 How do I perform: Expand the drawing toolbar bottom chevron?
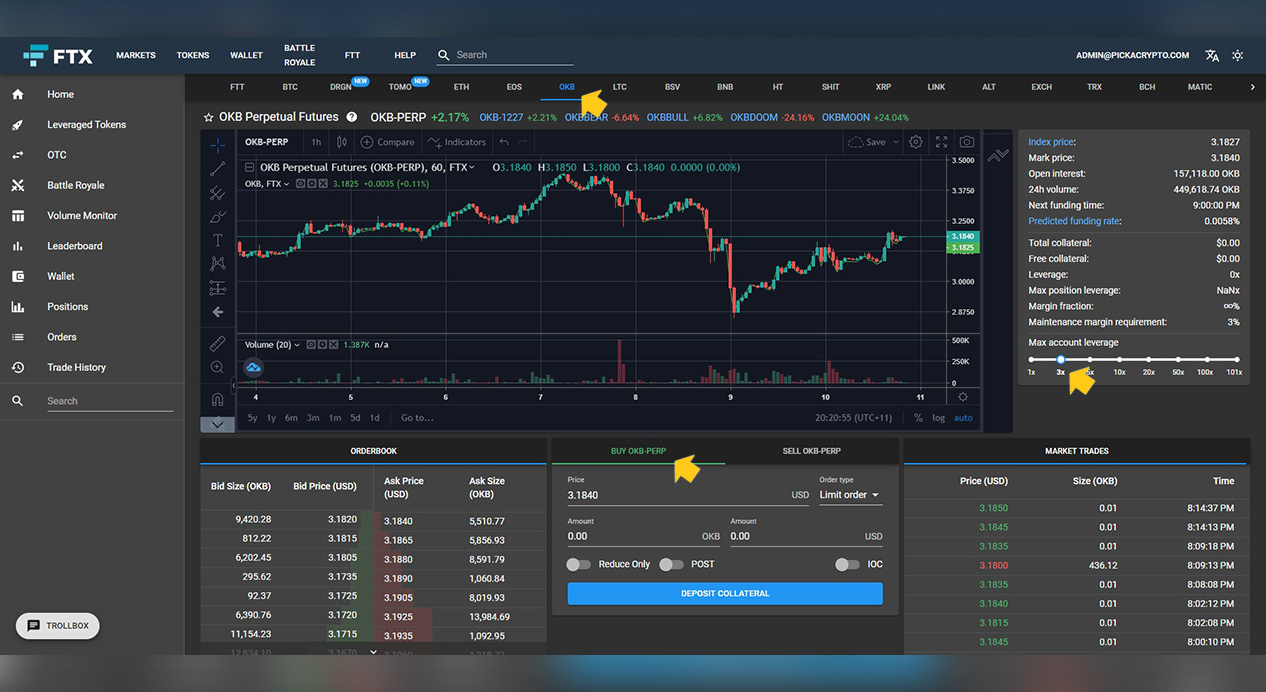click(218, 424)
